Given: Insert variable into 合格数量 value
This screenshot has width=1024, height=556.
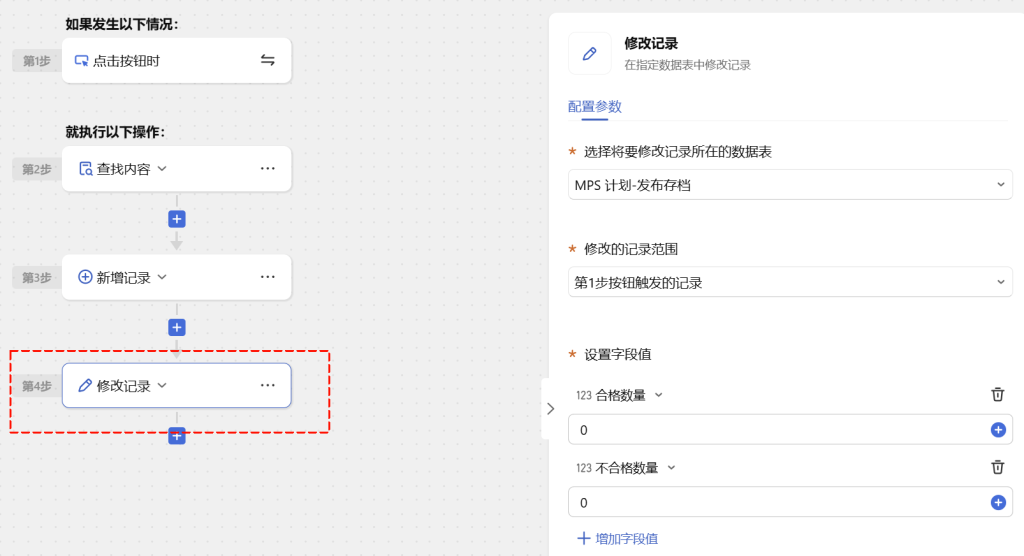Looking at the screenshot, I should click(998, 430).
